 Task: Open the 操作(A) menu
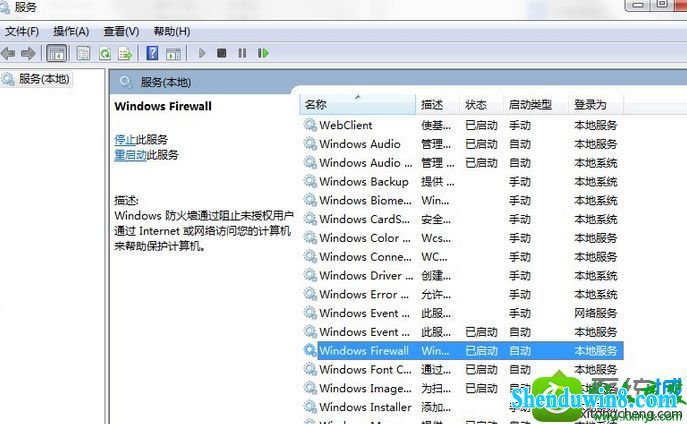click(x=71, y=32)
